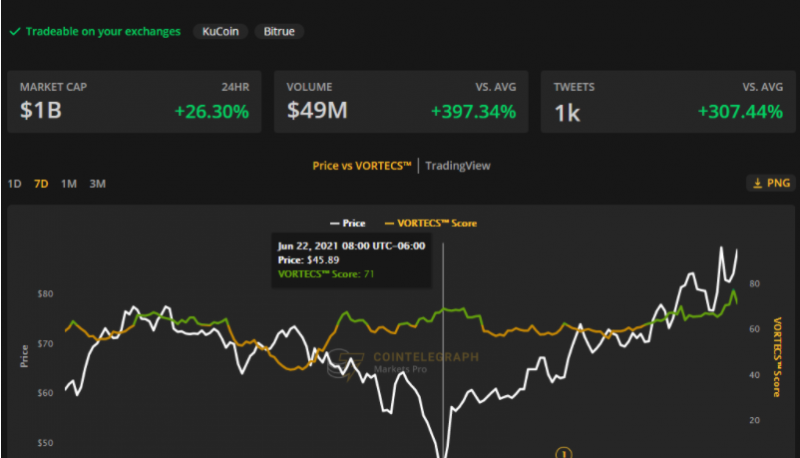Viewport: 800px width, 458px height.
Task: Toggle the VORTECS Score legend series
Action: [430, 223]
